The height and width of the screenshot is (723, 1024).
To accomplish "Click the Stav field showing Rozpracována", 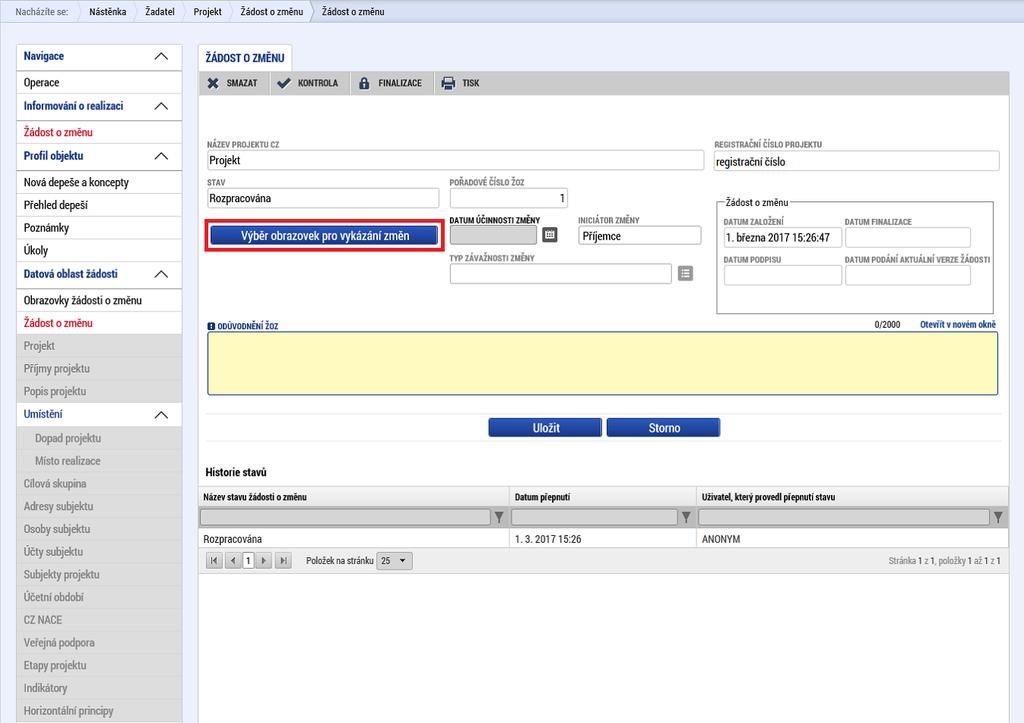I will 323,198.
